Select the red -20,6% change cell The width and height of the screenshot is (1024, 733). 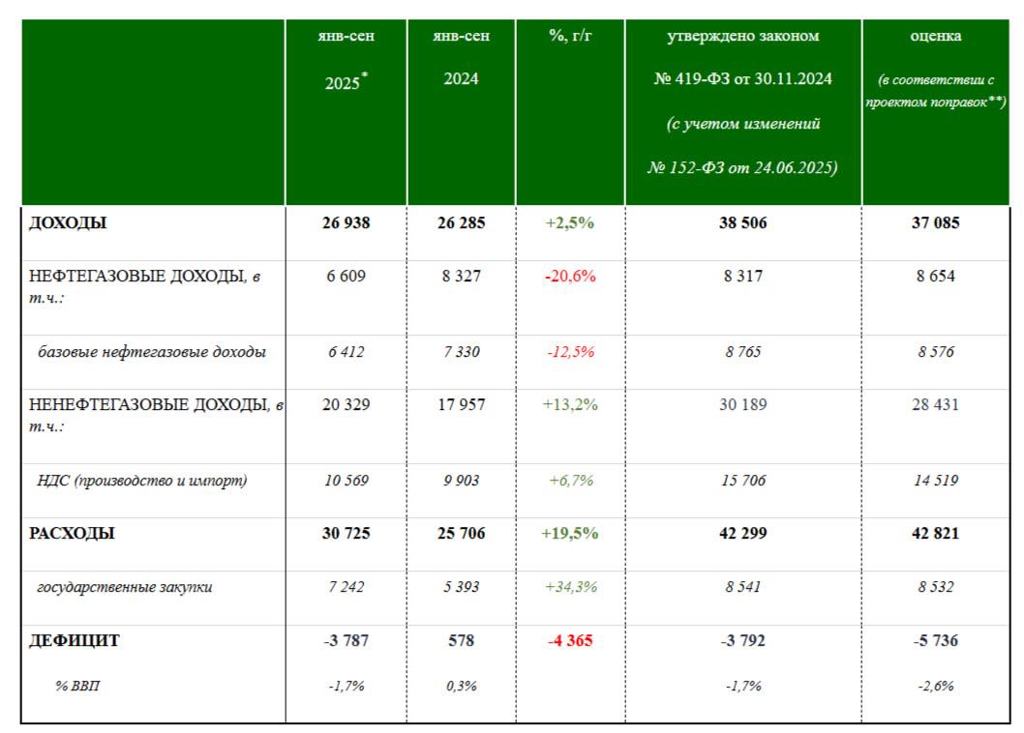coord(570,276)
